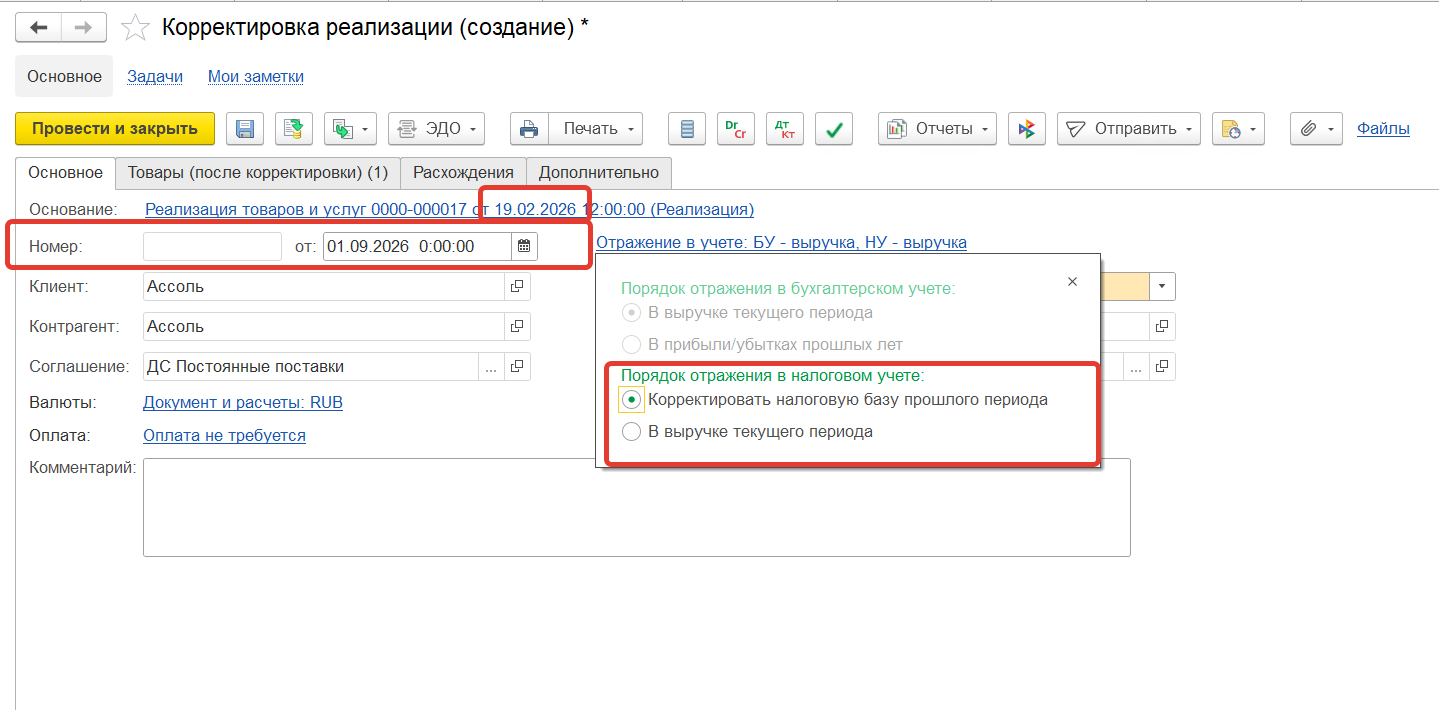Screen dimensions: 1439x710
Task: Open the Файлы link
Action: tap(1383, 129)
